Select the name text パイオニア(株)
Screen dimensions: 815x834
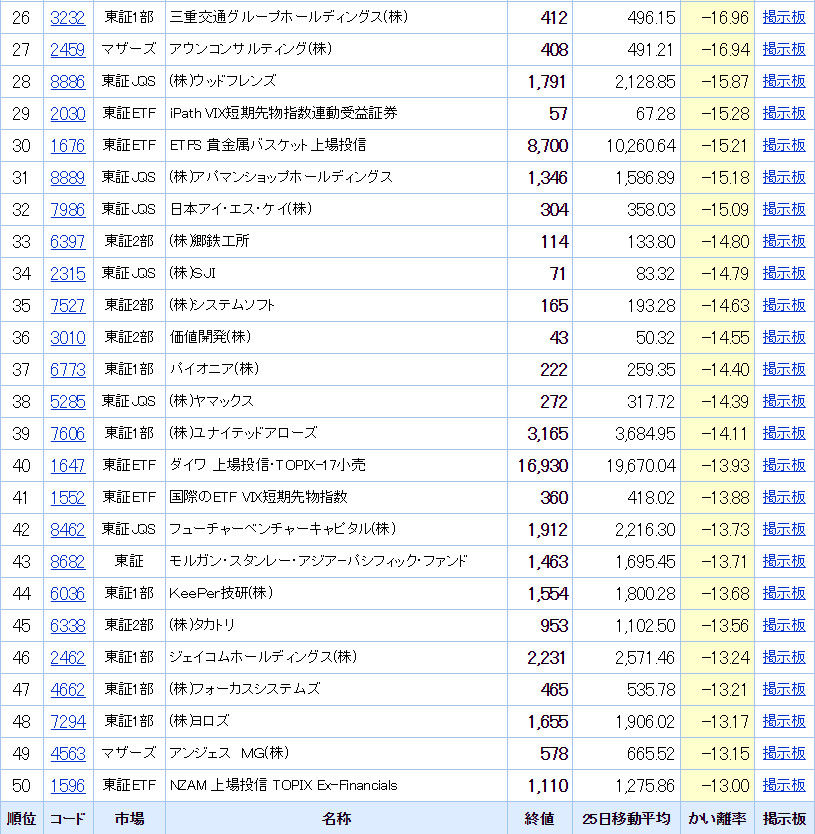coord(214,369)
